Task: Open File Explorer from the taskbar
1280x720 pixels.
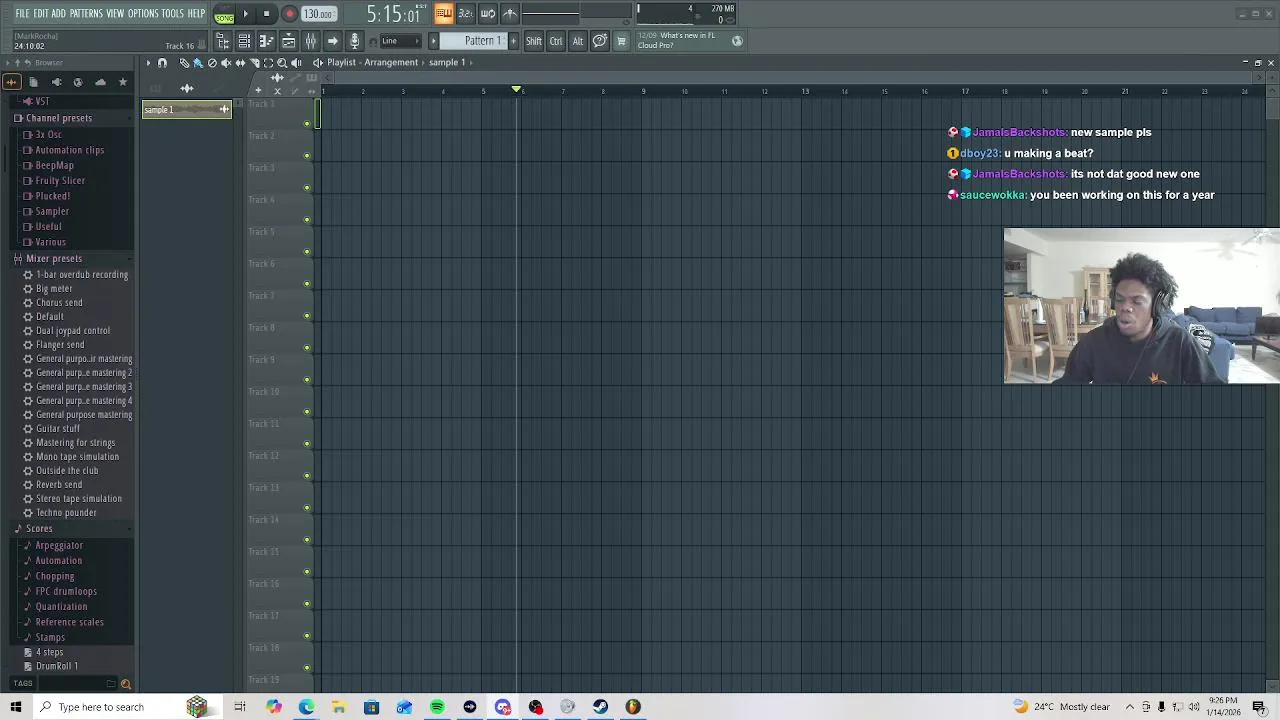Action: (x=339, y=707)
